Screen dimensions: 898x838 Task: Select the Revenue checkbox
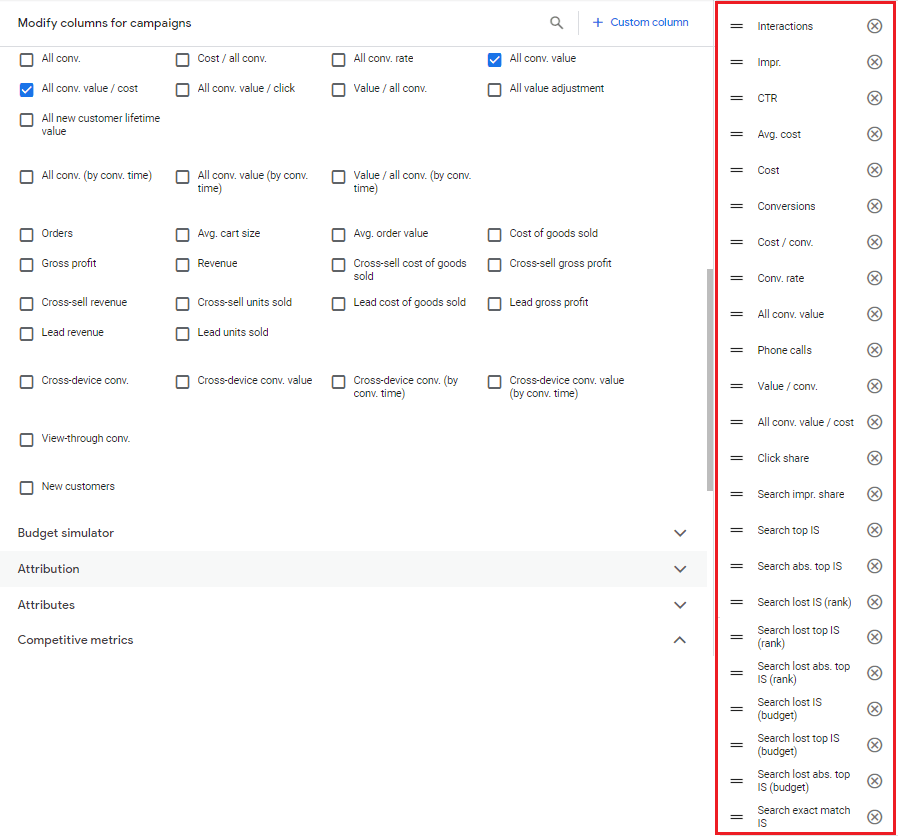tap(182, 265)
